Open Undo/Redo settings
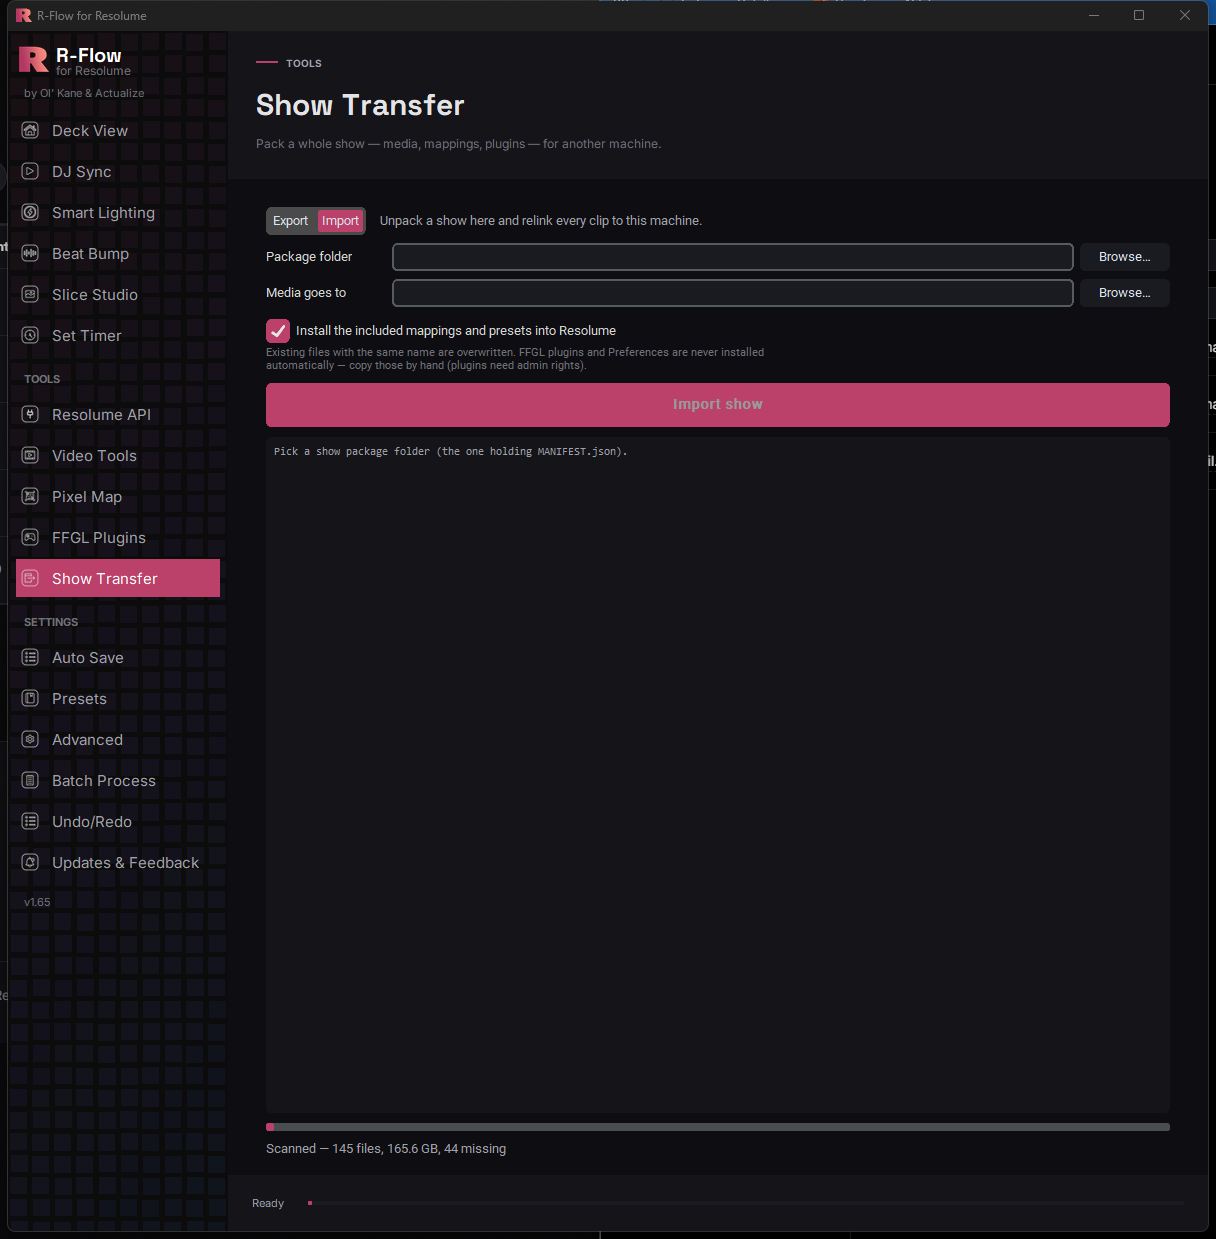This screenshot has width=1216, height=1239. pyautogui.click(x=118, y=821)
